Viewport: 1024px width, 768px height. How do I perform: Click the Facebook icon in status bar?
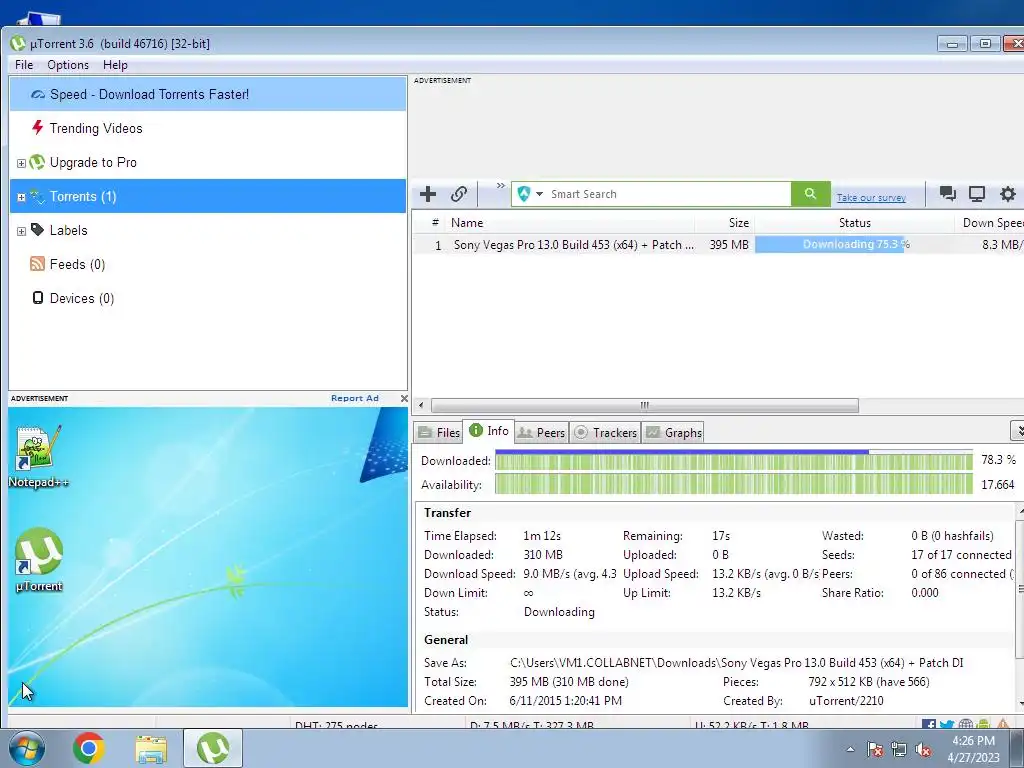click(x=929, y=725)
